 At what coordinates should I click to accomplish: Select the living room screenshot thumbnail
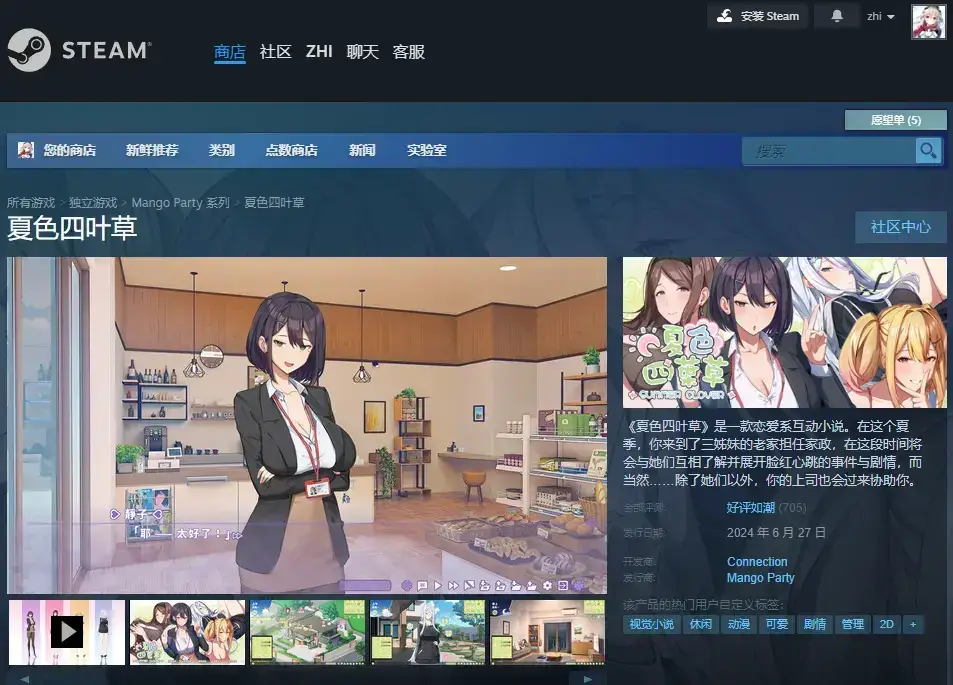click(547, 632)
